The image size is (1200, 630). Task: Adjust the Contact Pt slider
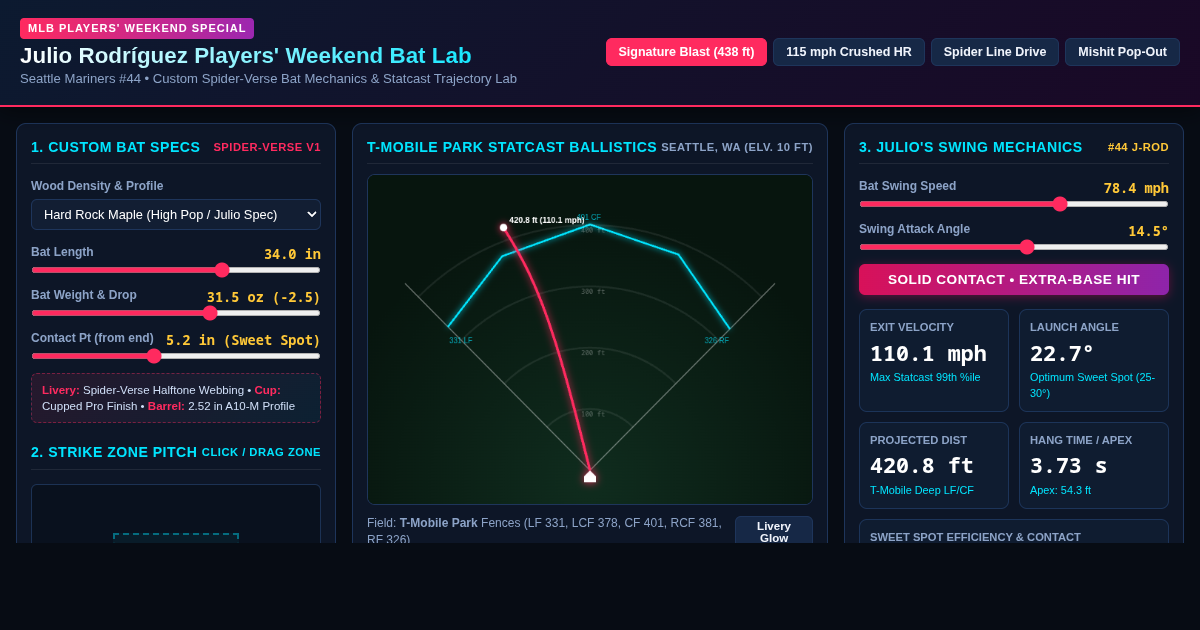176,356
